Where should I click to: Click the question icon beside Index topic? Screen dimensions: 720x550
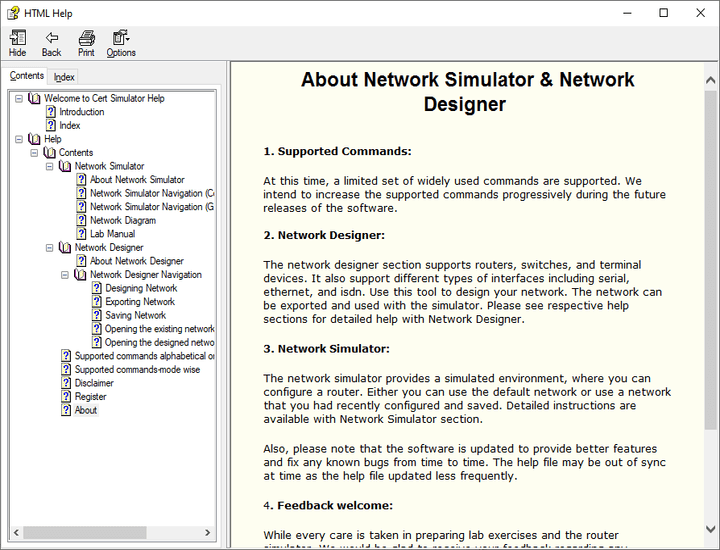[51, 125]
